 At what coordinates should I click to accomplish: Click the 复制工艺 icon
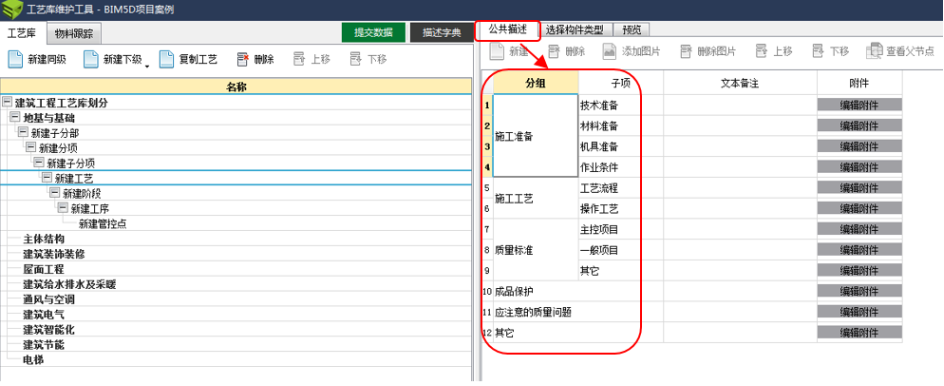coord(166,59)
